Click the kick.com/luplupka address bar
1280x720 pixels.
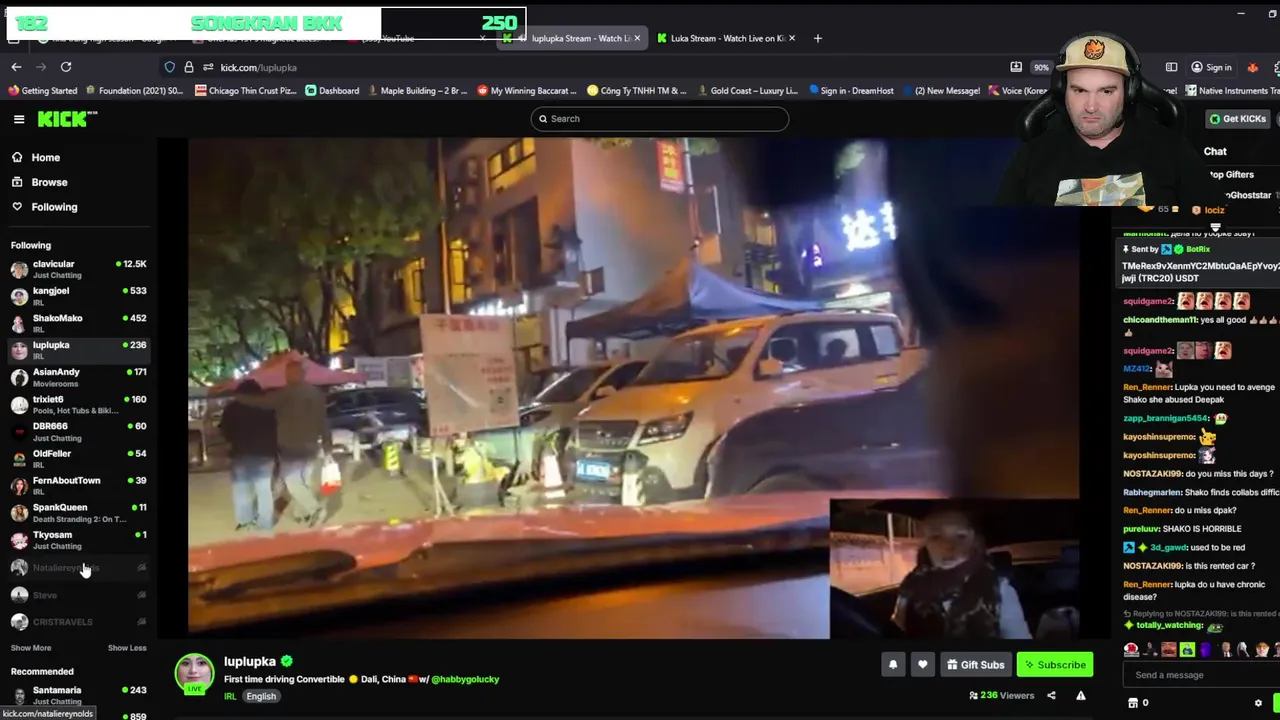[258, 67]
